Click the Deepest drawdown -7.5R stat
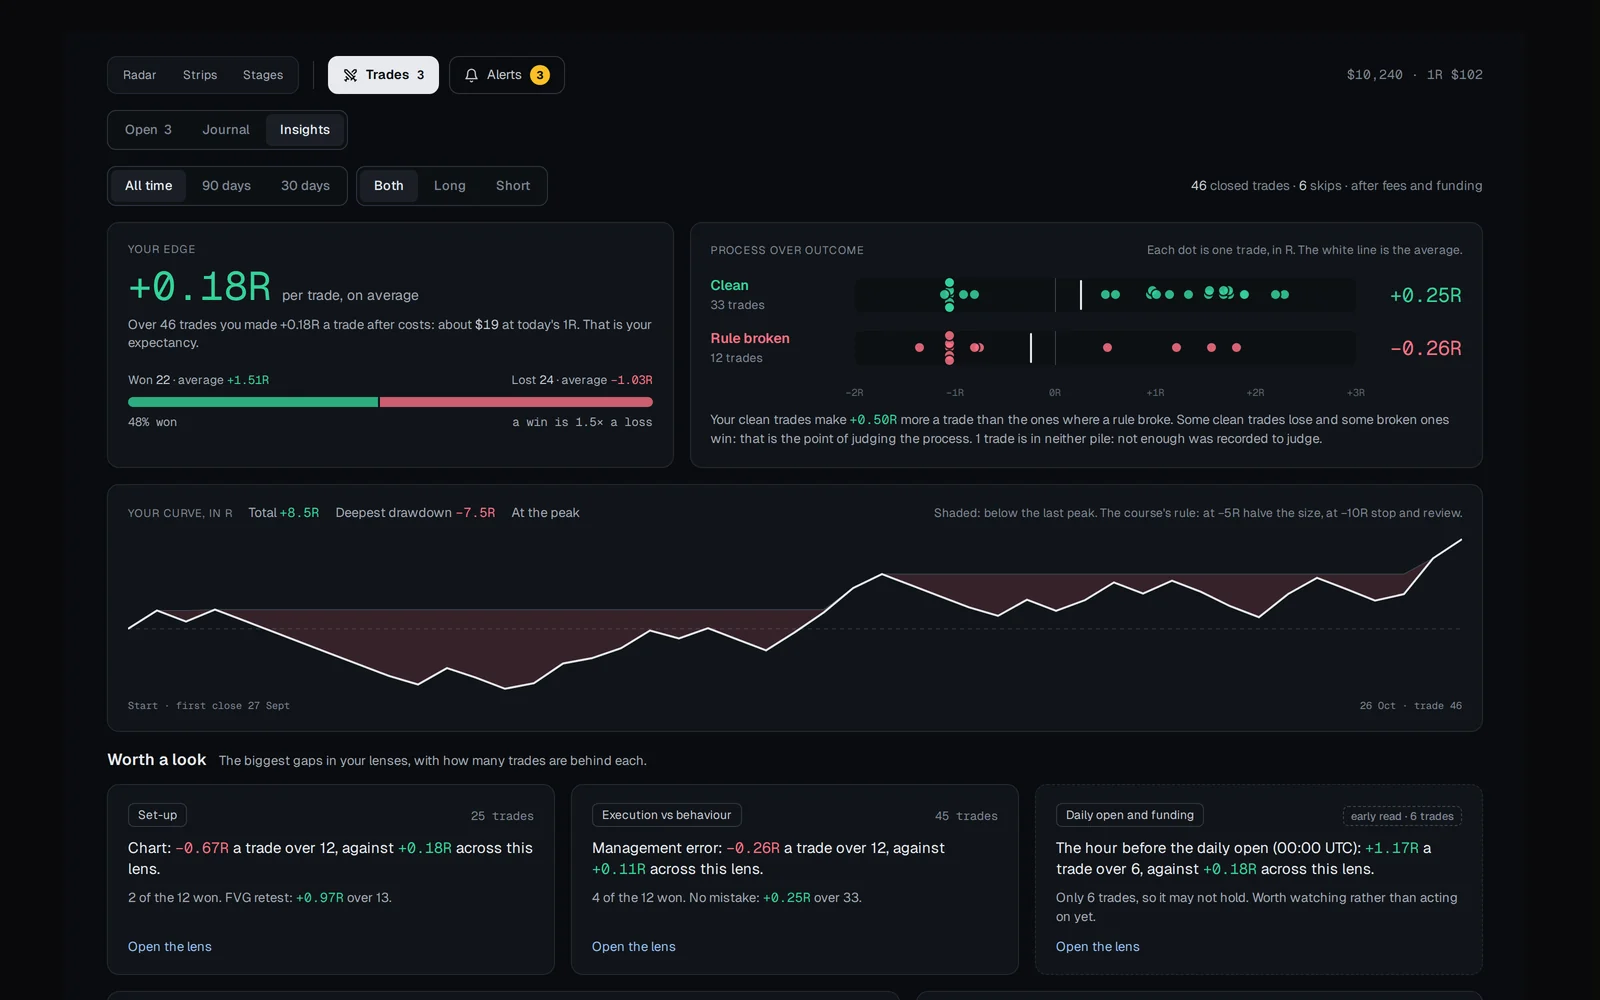1600x1000 pixels. click(x=415, y=513)
